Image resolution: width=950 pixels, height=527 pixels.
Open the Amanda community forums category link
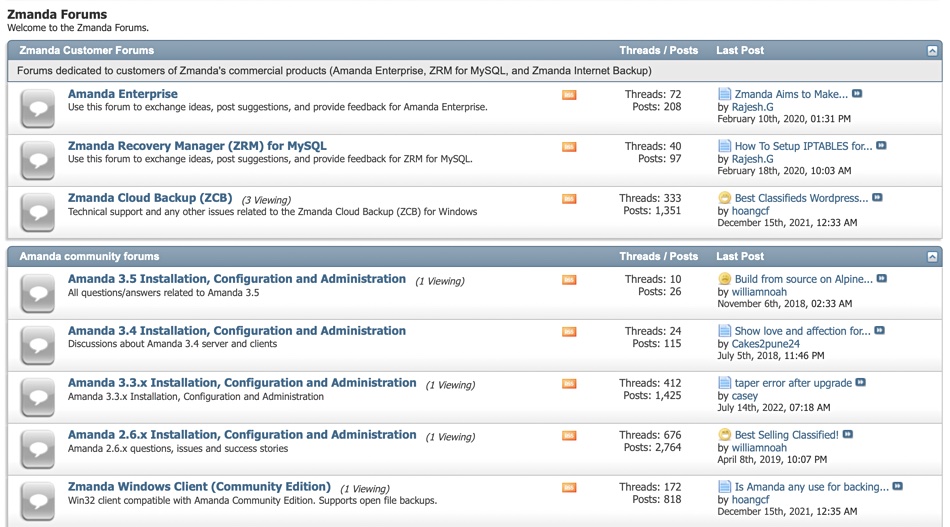pyautogui.click(x=89, y=256)
